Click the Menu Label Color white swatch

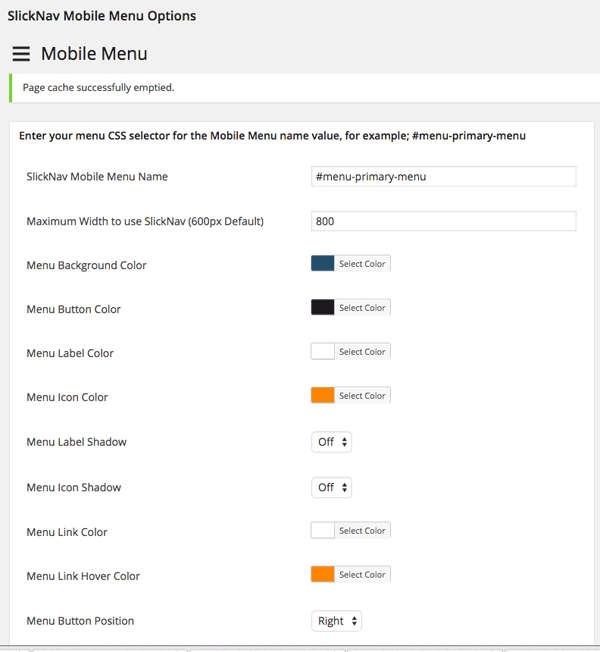[x=323, y=352]
